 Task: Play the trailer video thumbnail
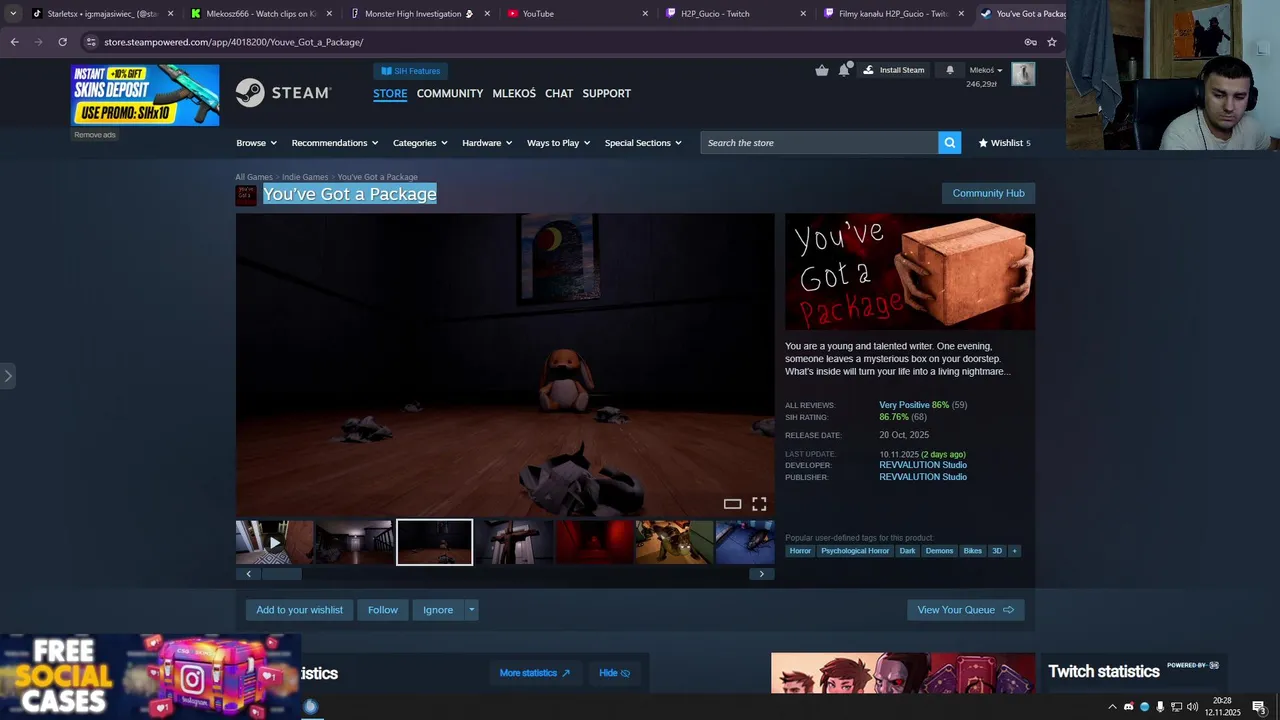pyautogui.click(x=275, y=542)
